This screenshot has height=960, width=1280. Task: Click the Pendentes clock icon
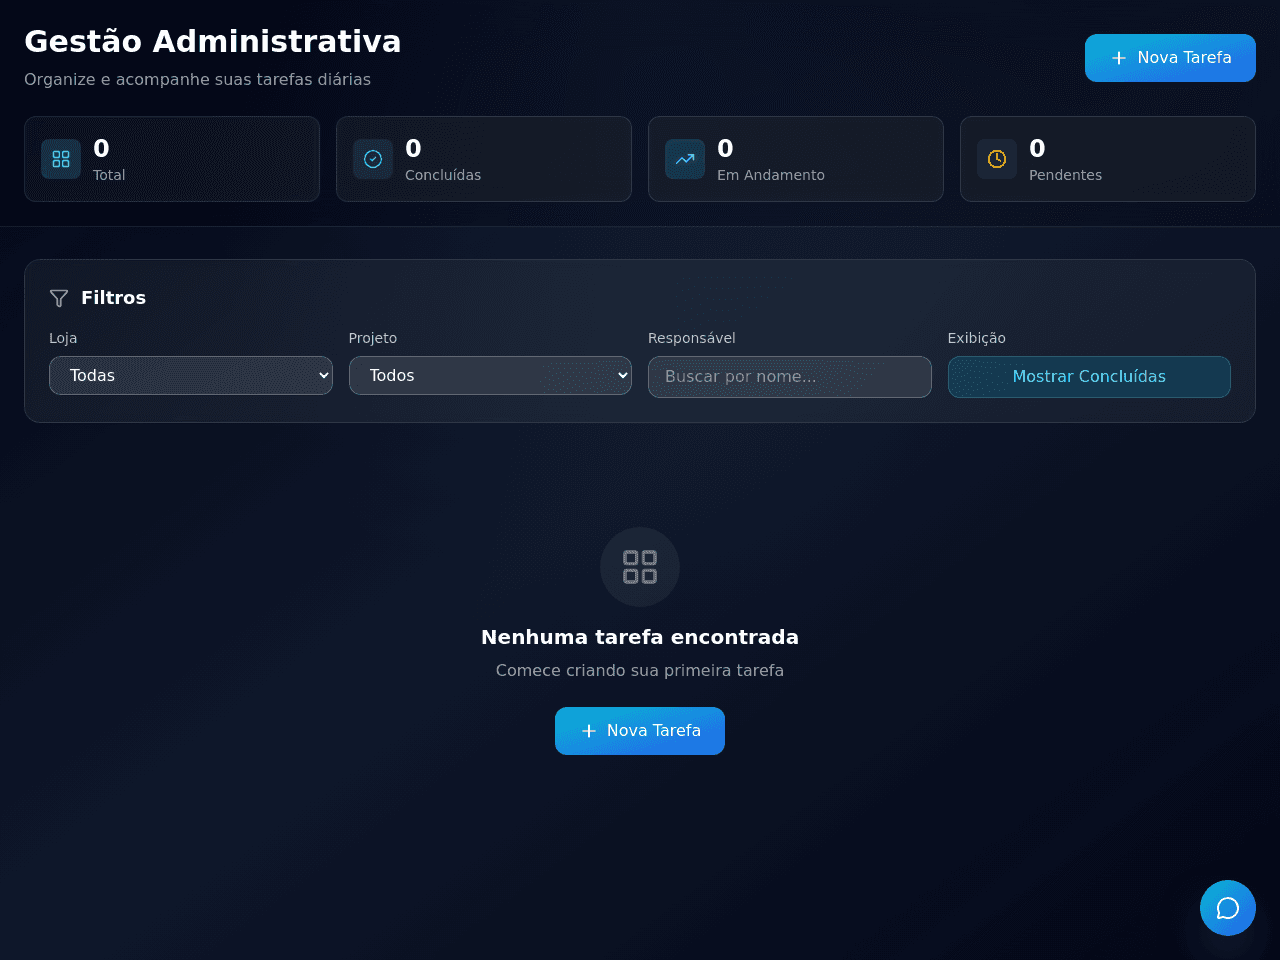pos(997,159)
